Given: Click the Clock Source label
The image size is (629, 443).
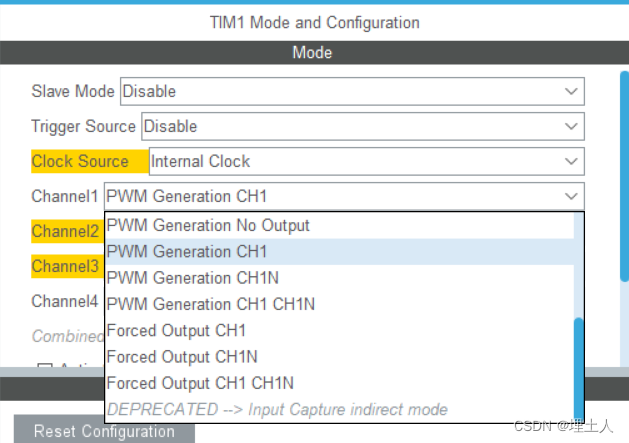Looking at the screenshot, I should click(x=80, y=161).
